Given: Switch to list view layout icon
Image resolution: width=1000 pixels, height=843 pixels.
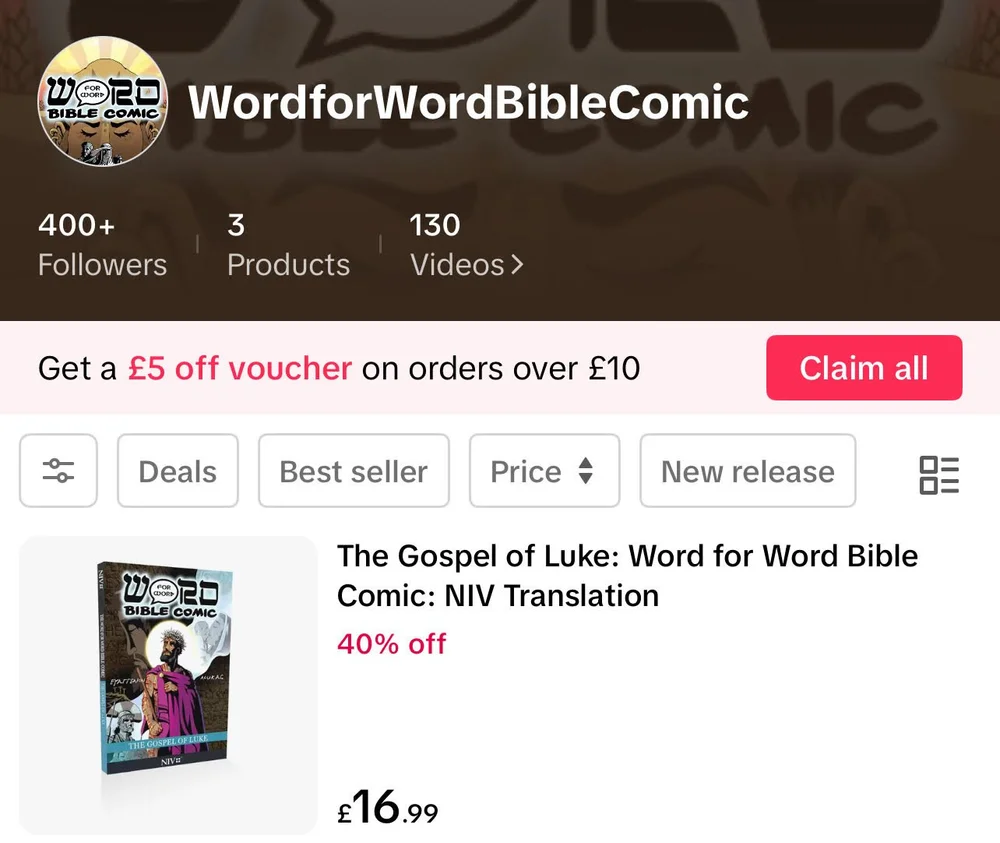Looking at the screenshot, I should 939,474.
